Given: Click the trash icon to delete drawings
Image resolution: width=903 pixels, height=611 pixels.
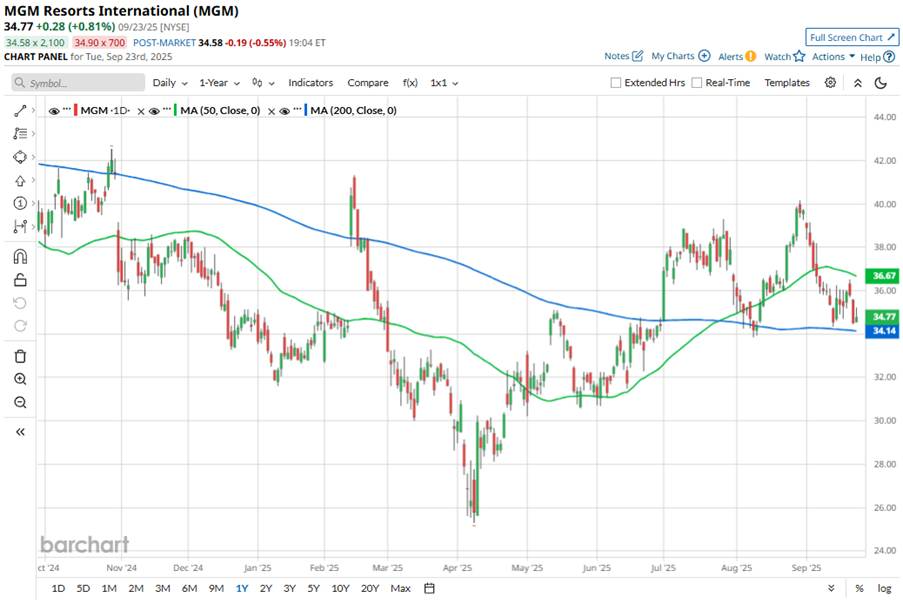Looking at the screenshot, I should tap(20, 356).
